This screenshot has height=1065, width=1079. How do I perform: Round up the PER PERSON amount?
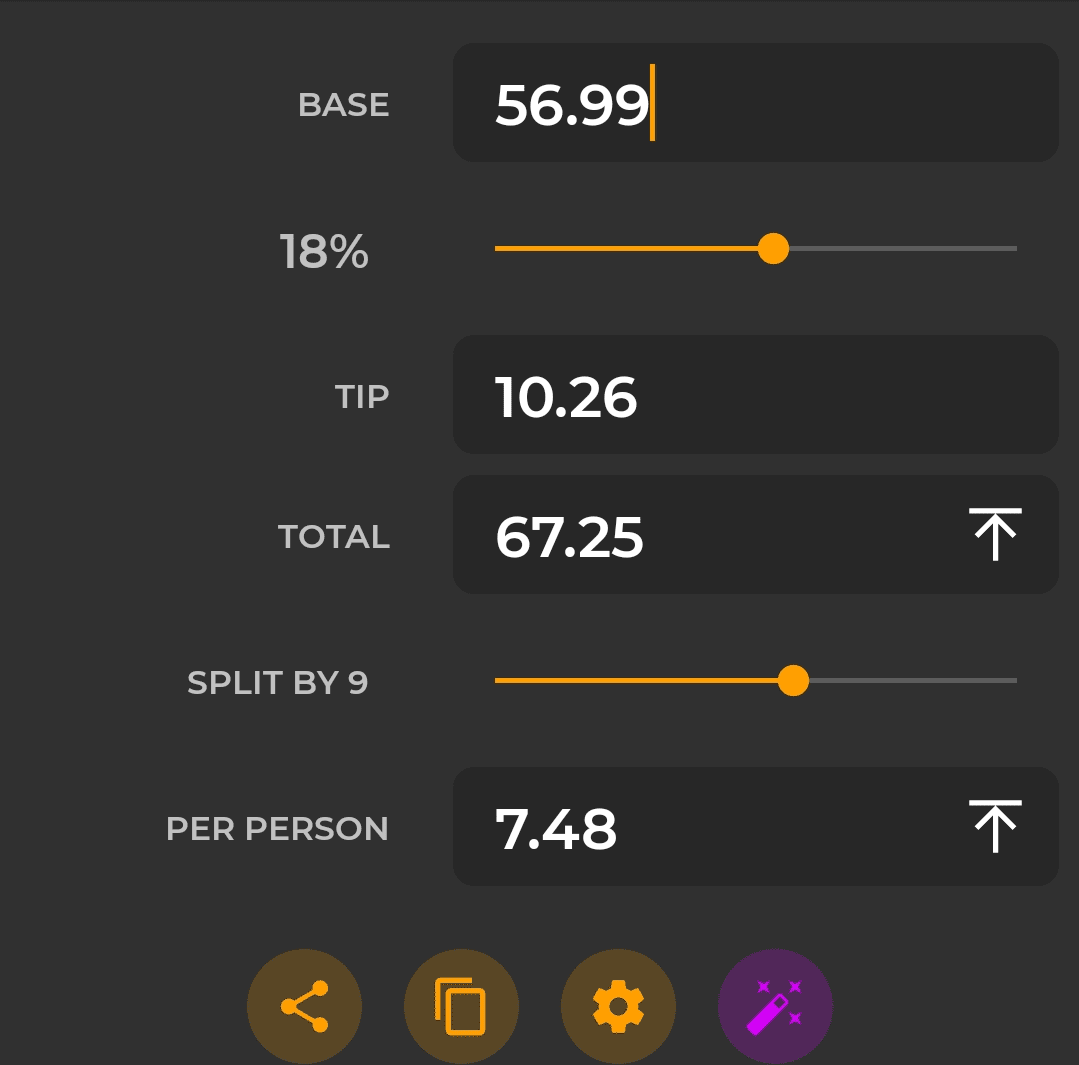(995, 827)
